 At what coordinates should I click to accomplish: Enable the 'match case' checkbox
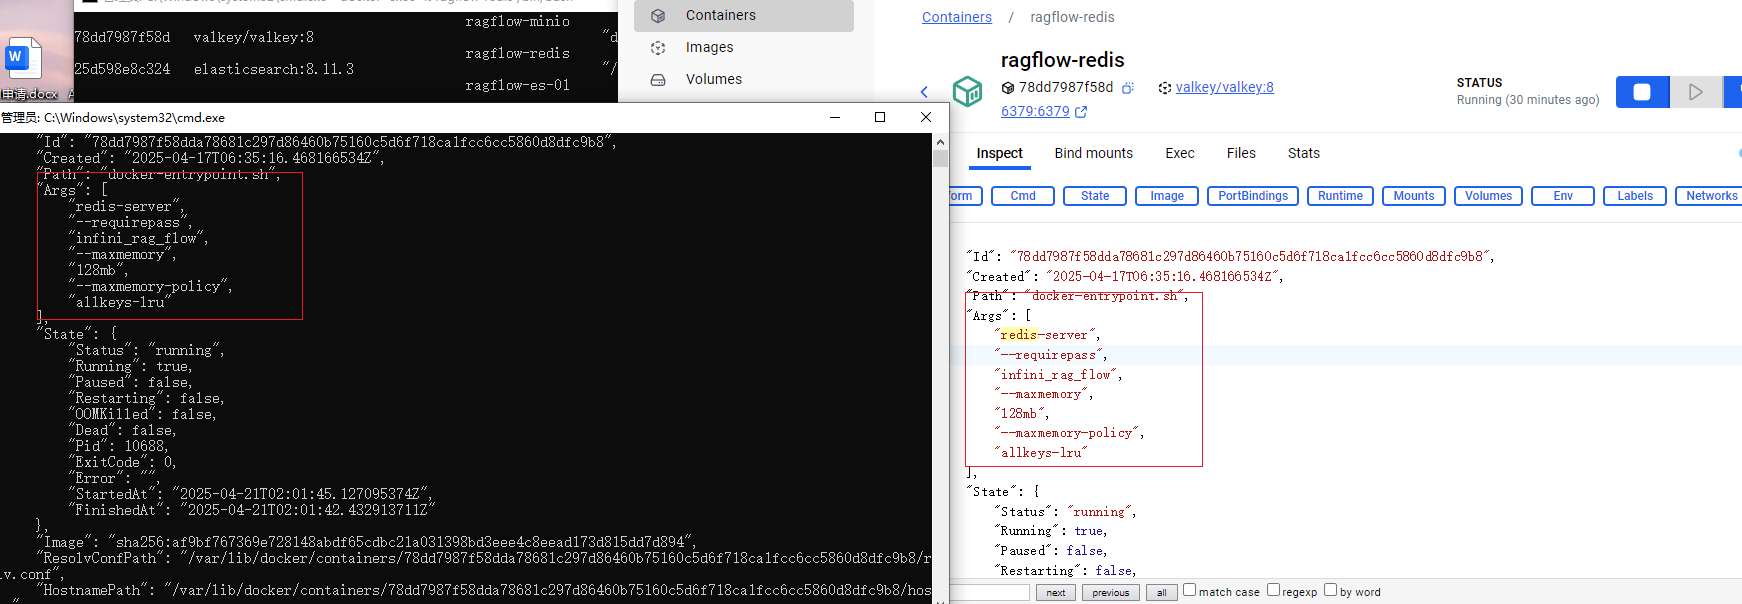(1190, 590)
